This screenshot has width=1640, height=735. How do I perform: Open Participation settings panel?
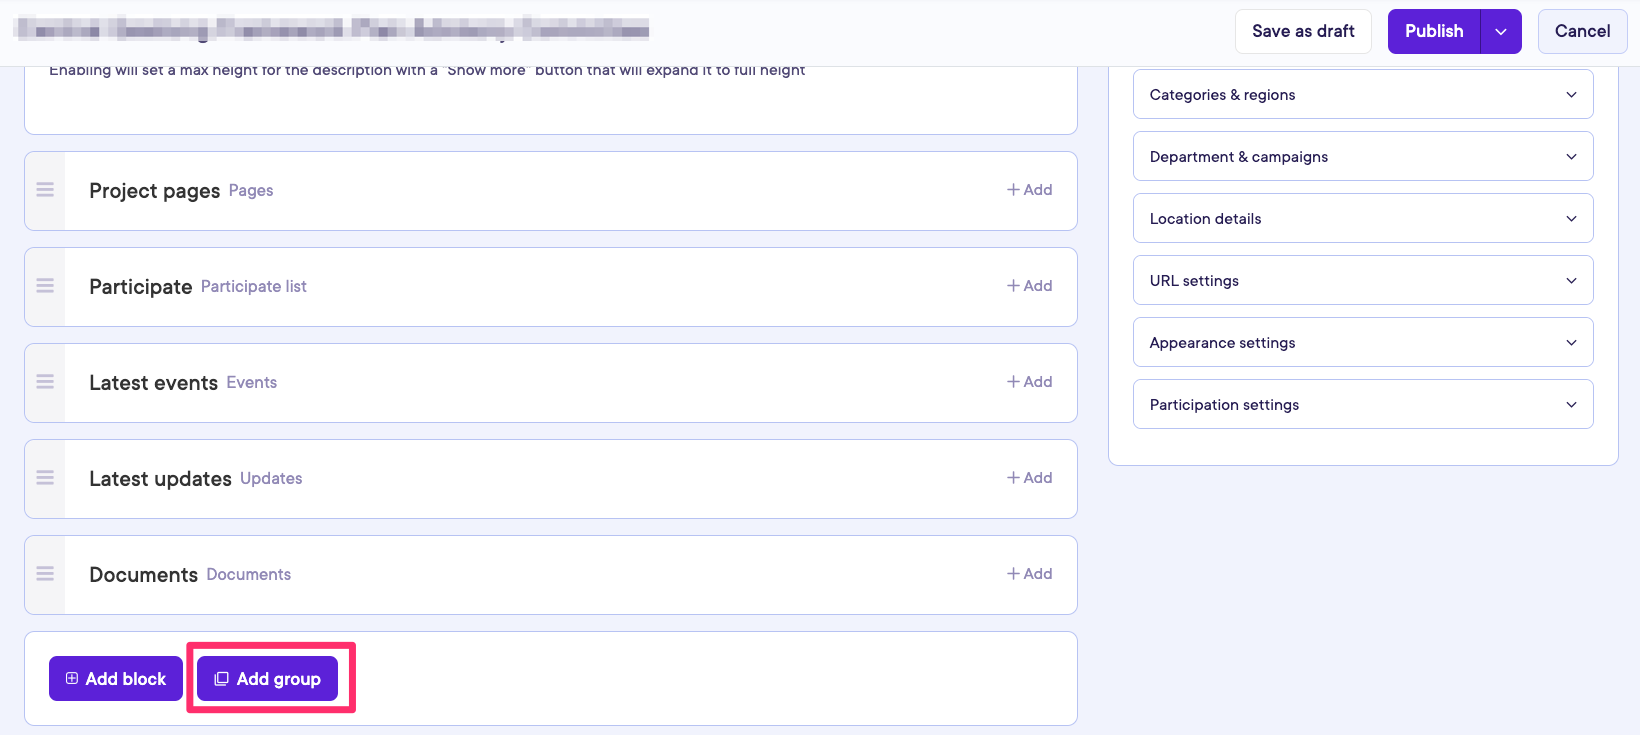click(x=1362, y=405)
